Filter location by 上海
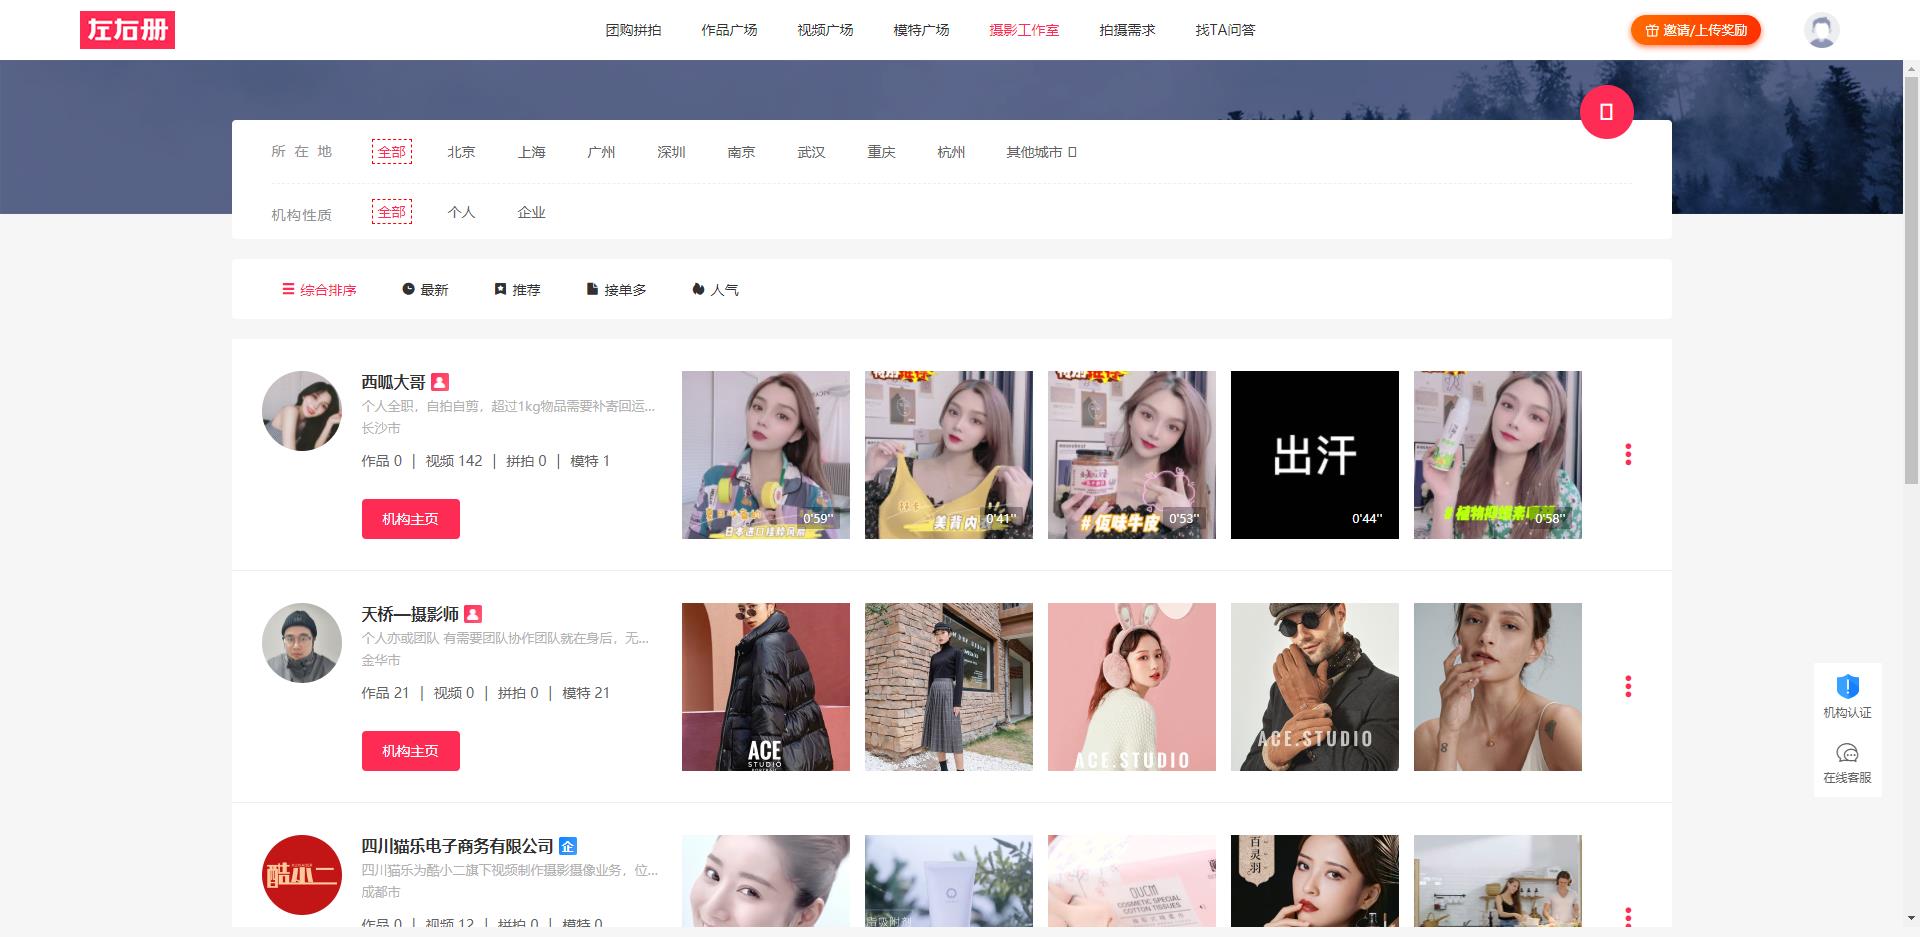 pyautogui.click(x=532, y=152)
